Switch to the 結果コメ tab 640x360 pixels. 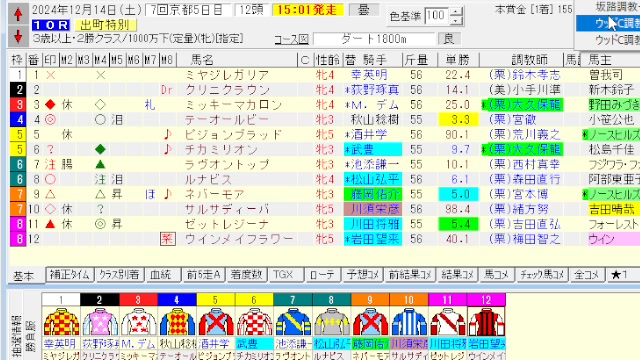coord(457,275)
